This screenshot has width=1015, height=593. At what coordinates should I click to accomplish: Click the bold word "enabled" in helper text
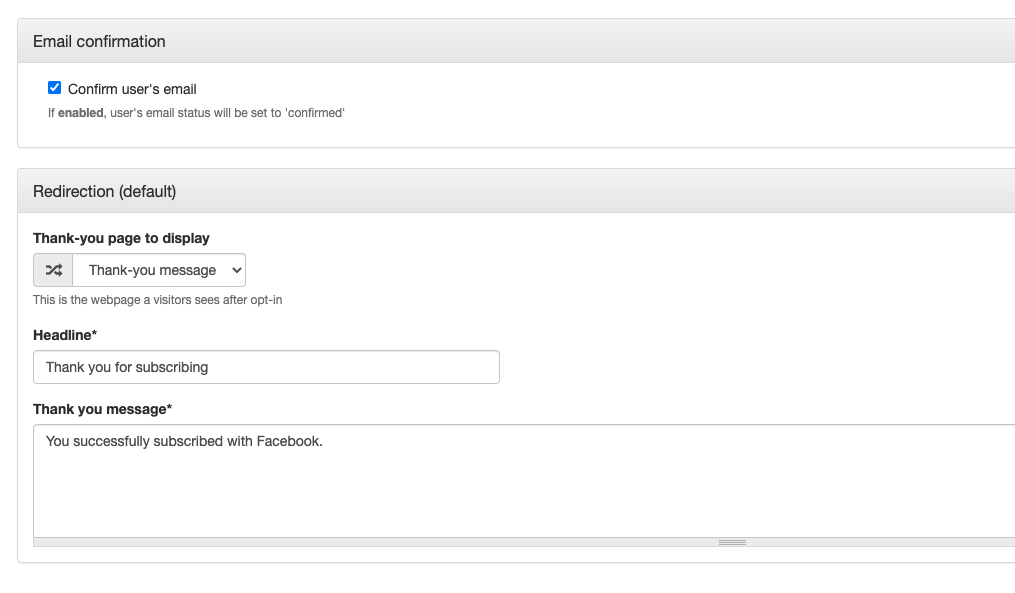point(80,113)
